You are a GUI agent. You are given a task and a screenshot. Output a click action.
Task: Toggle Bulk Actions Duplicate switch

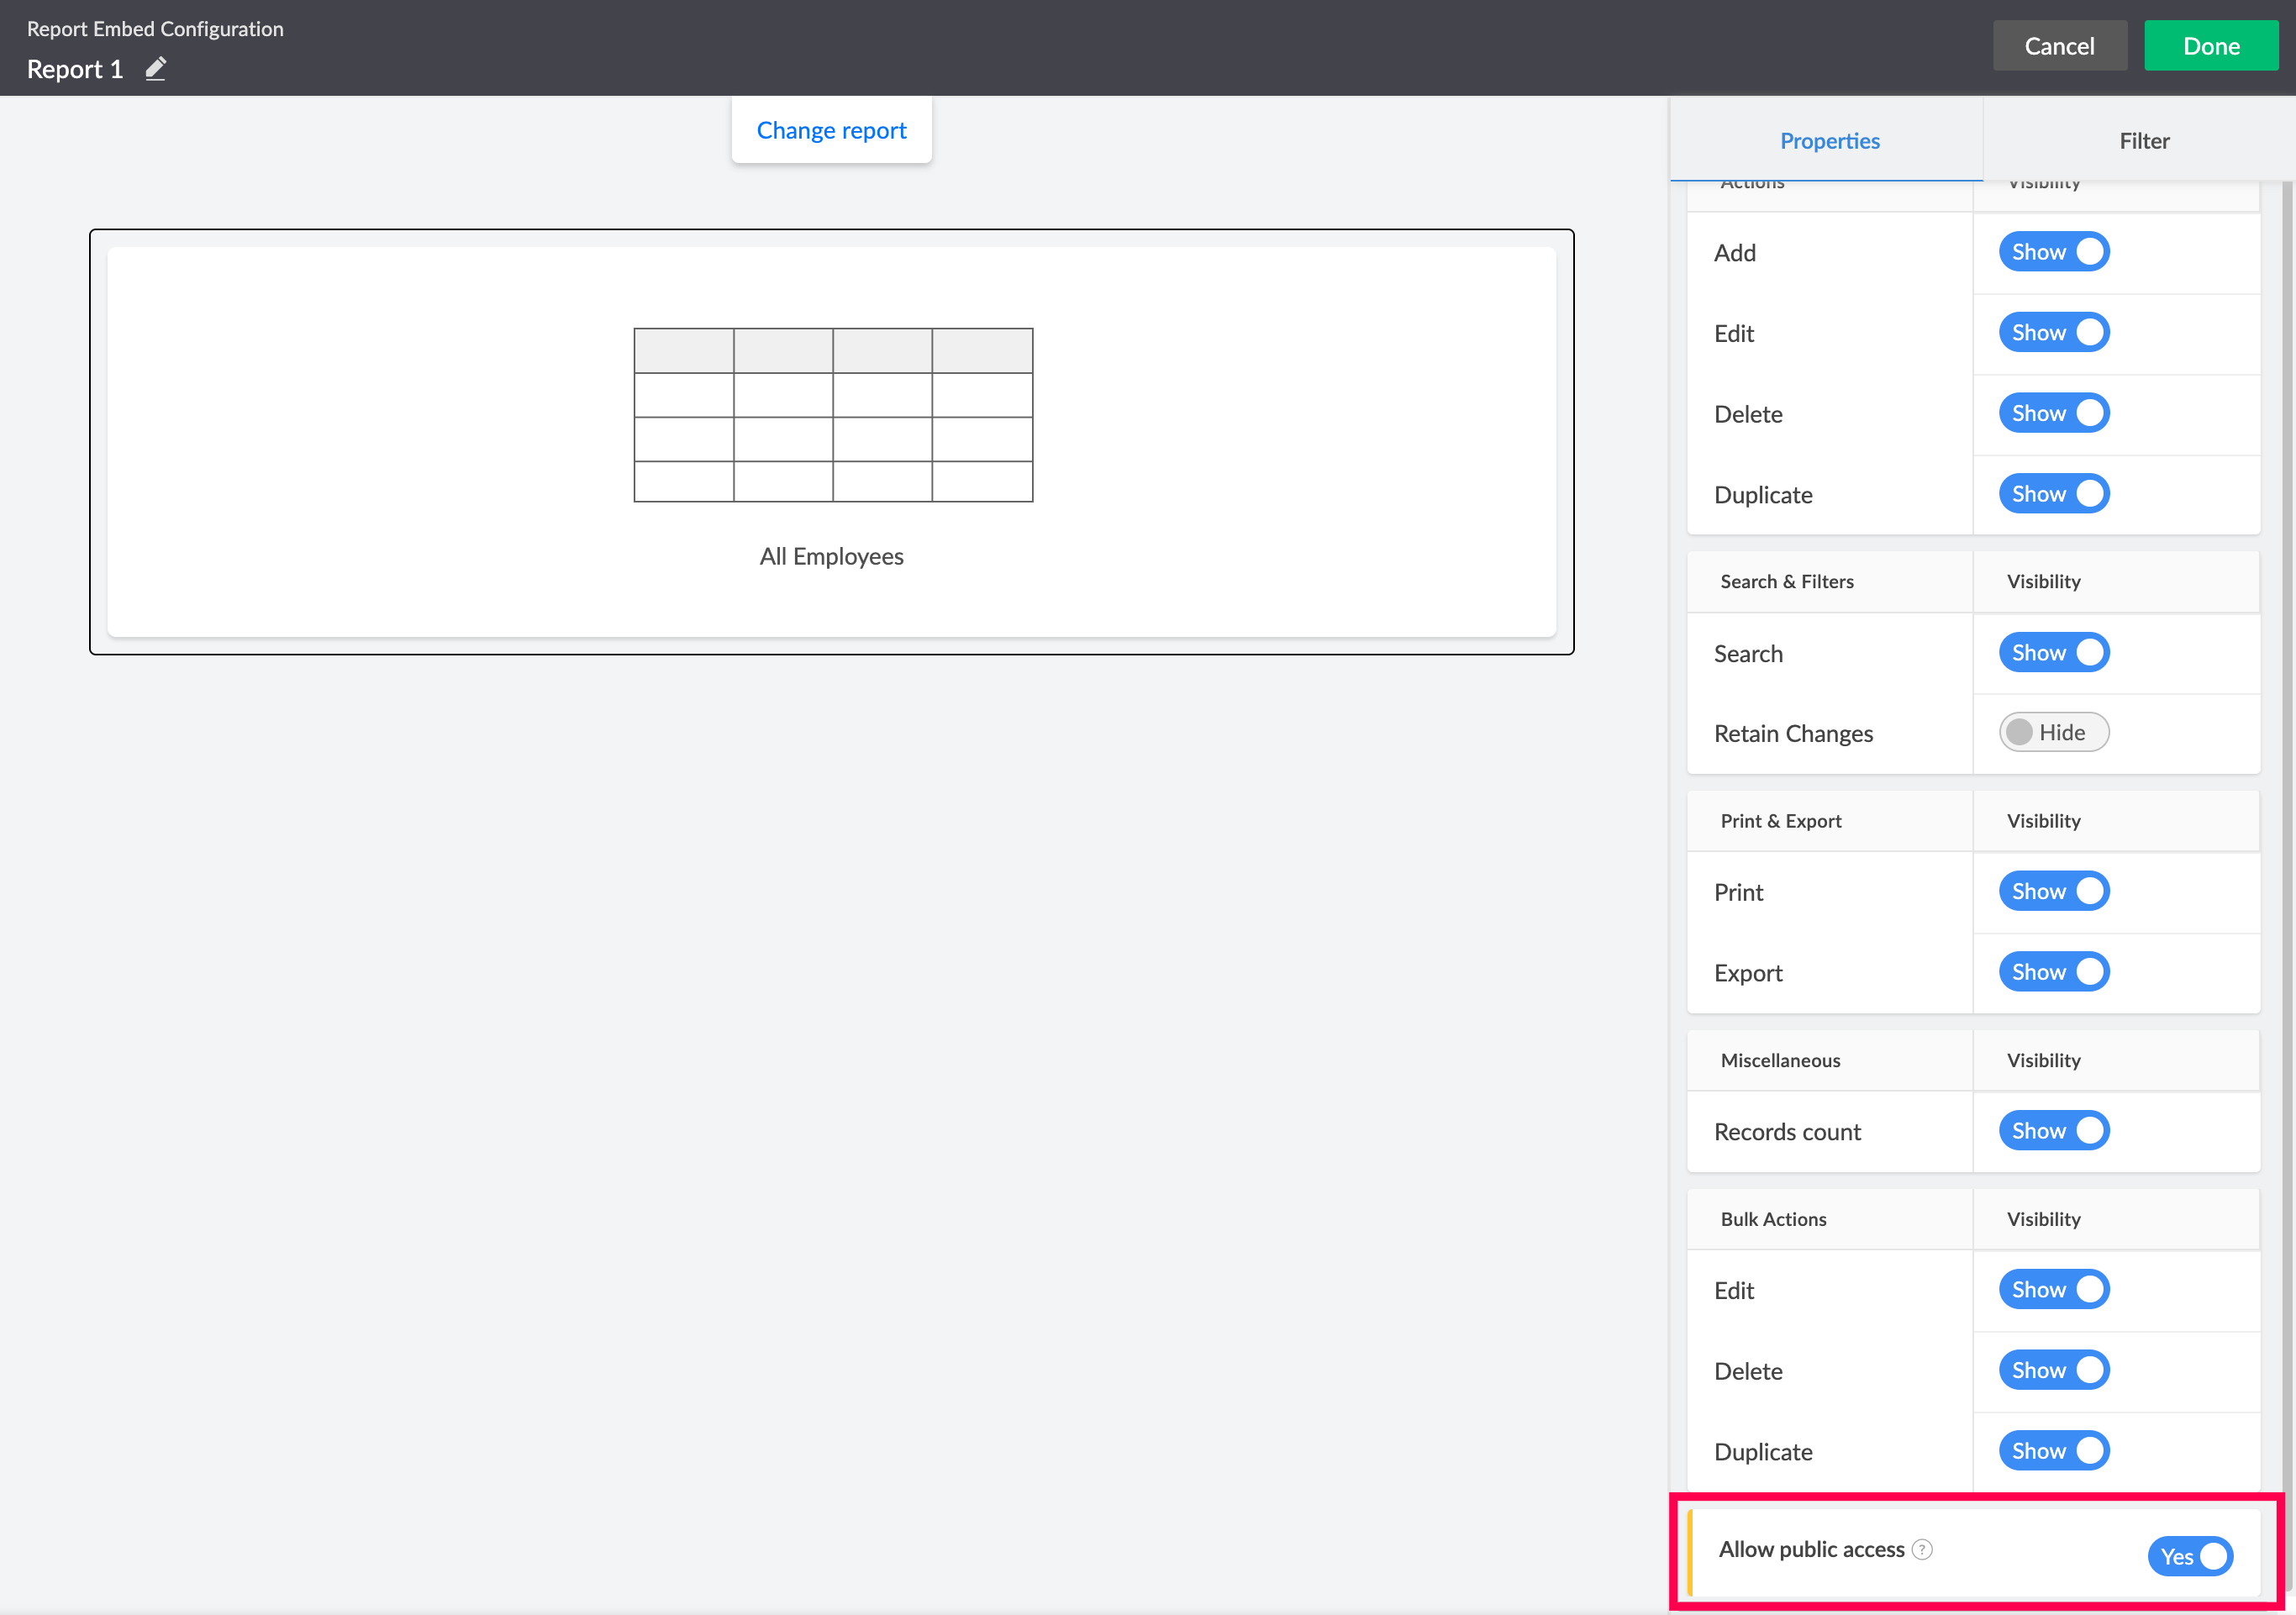coord(2053,1451)
